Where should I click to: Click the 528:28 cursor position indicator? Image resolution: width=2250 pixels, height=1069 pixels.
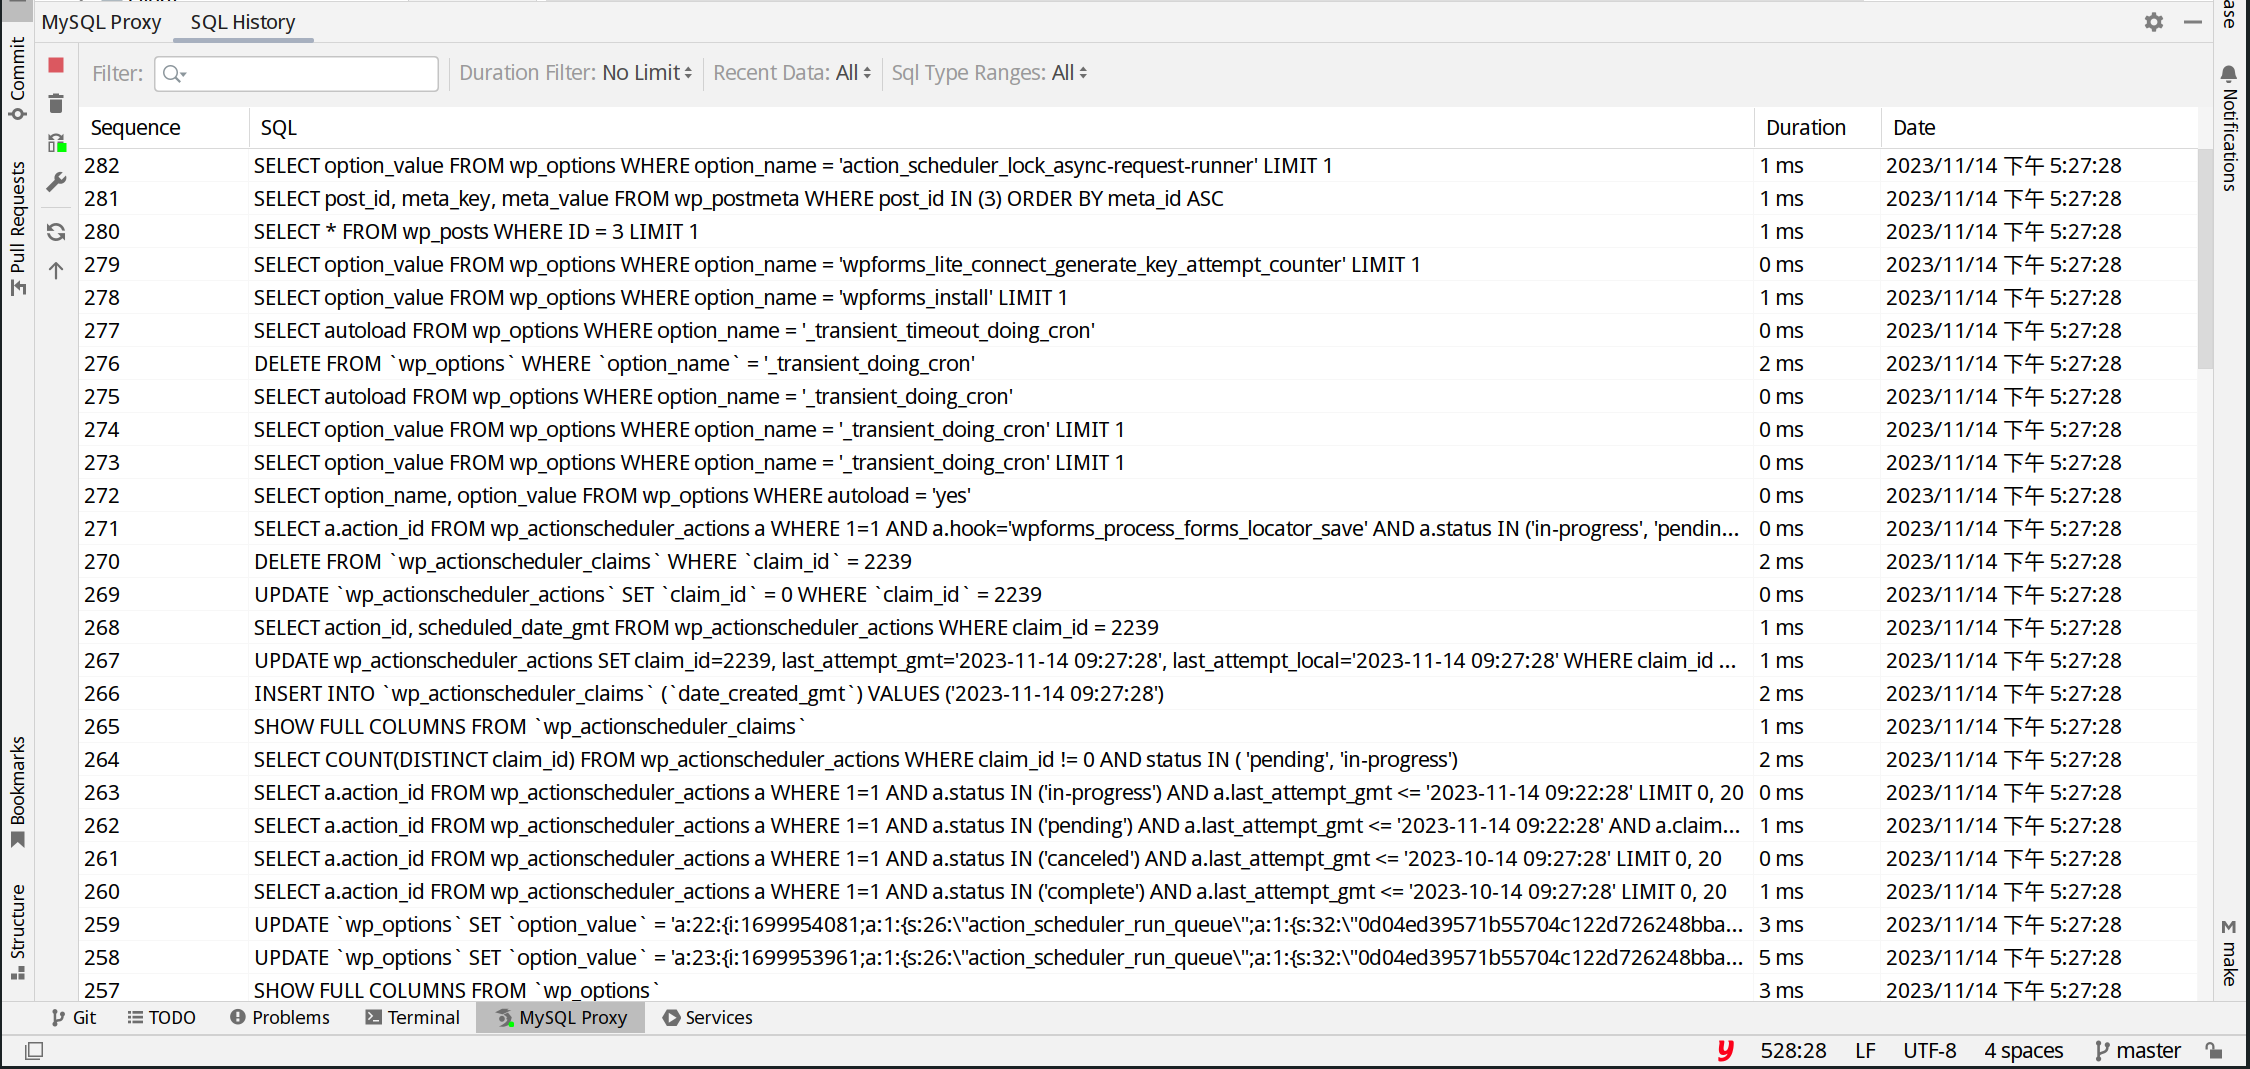(1793, 1050)
